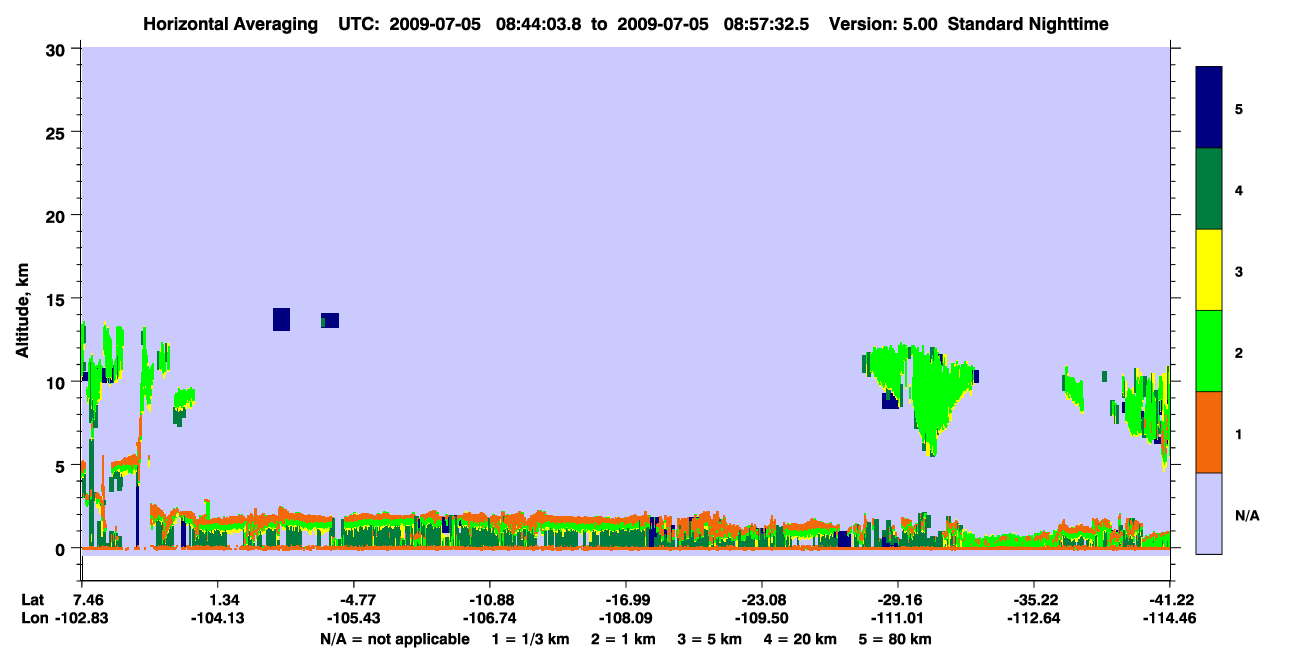Click the colorbar label 3
1300x667 pixels.
click(x=1239, y=270)
